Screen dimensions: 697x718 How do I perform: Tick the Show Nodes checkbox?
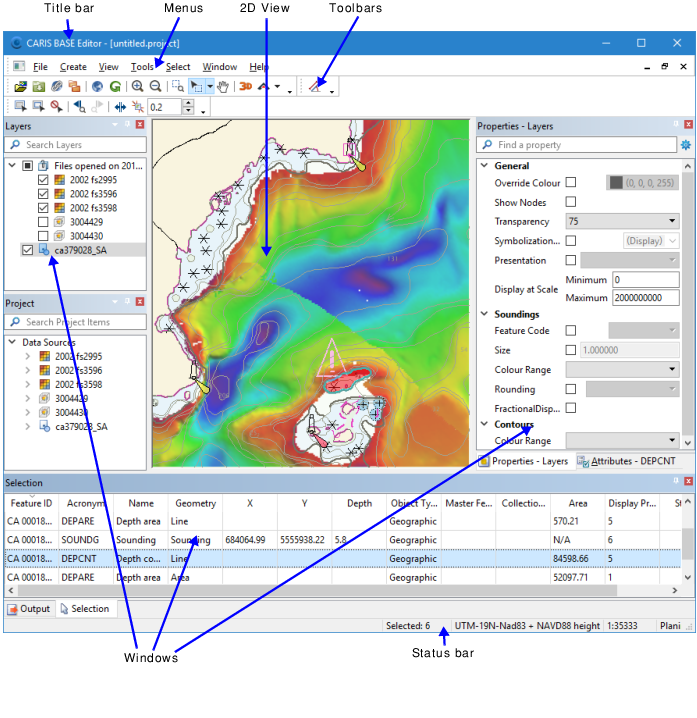tap(571, 202)
